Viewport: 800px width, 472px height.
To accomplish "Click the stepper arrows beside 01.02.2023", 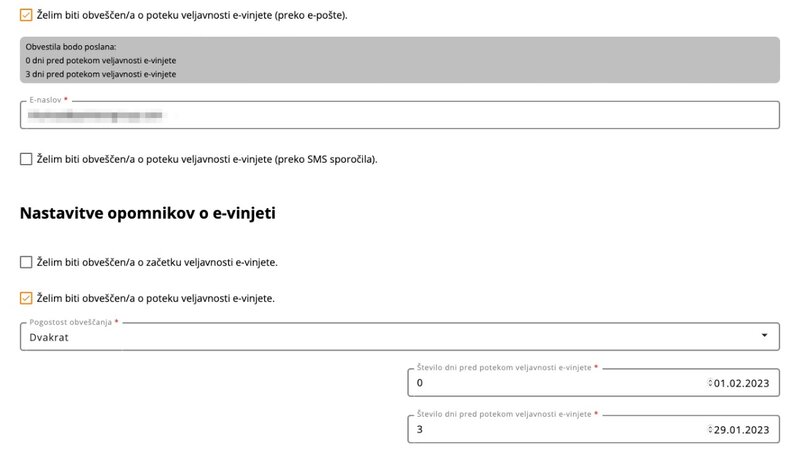I will point(709,383).
